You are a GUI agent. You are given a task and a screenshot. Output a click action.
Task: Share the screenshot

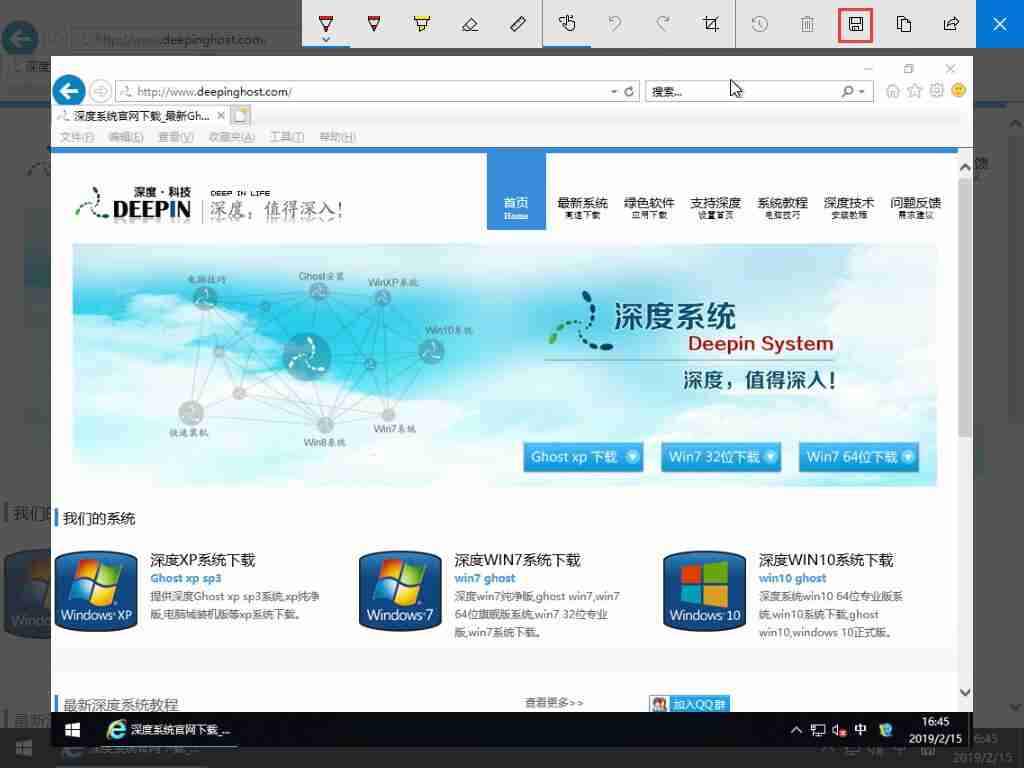tap(951, 24)
